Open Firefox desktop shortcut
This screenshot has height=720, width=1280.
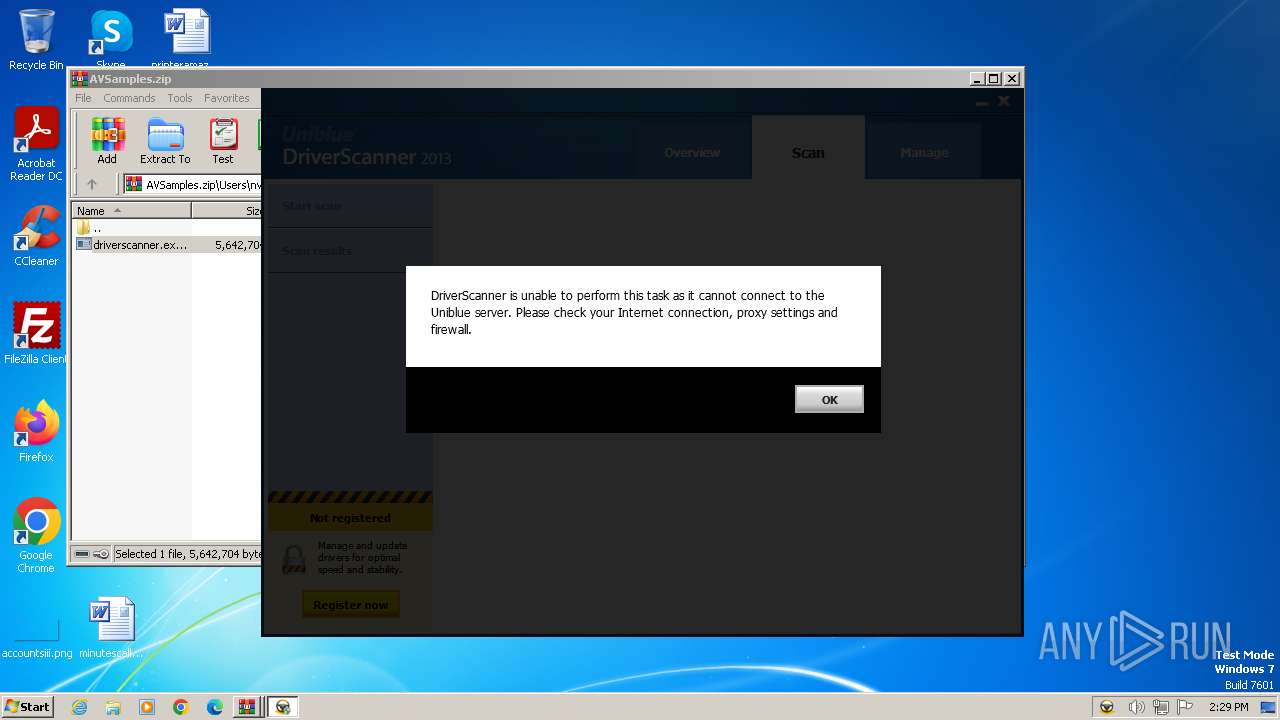click(x=36, y=432)
